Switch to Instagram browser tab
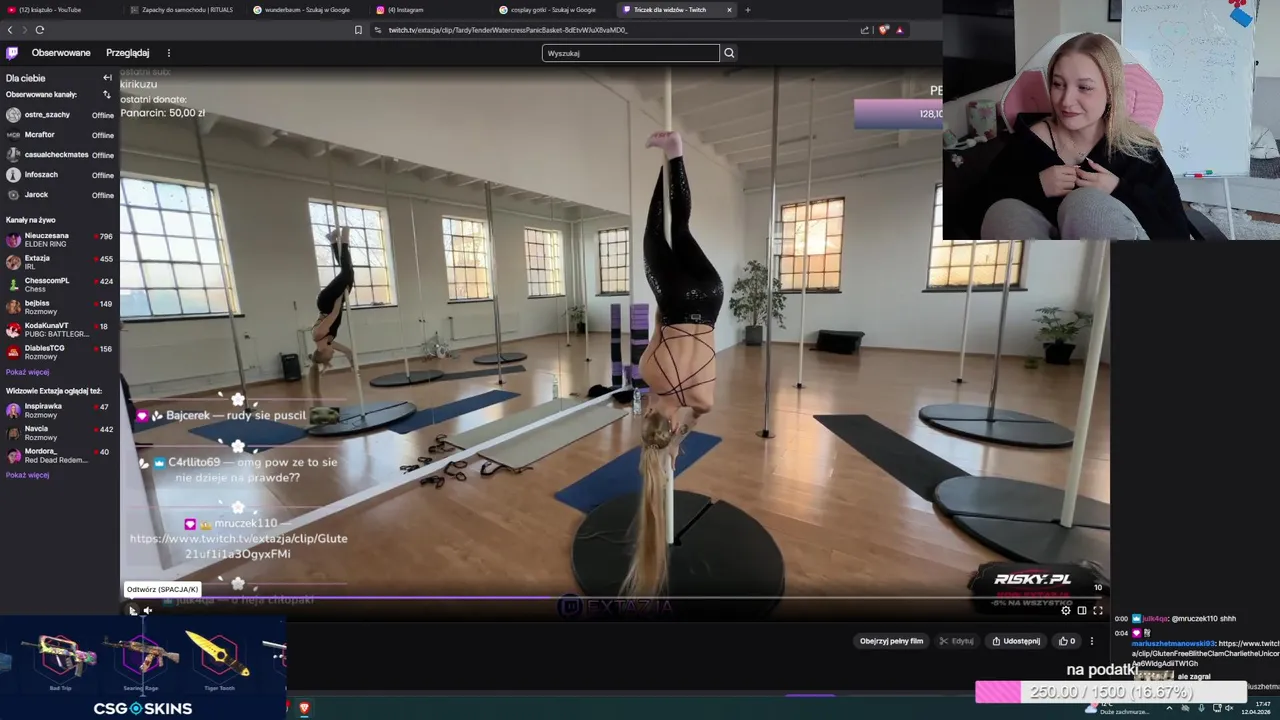 click(x=430, y=10)
